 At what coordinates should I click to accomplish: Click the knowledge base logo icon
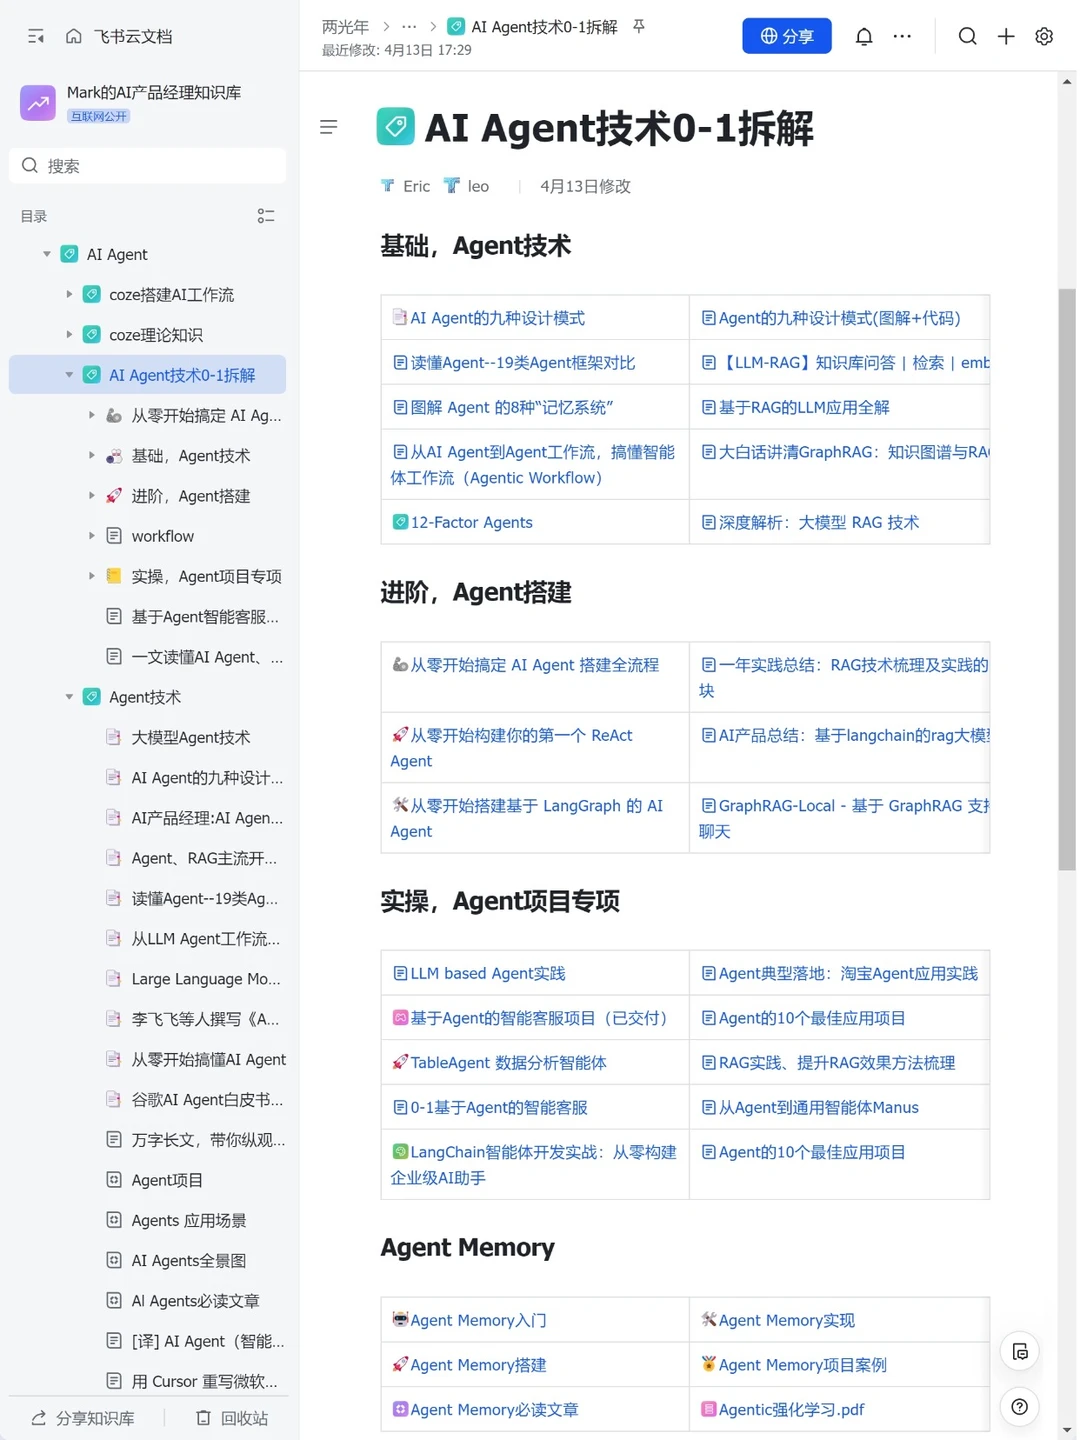pyautogui.click(x=38, y=102)
